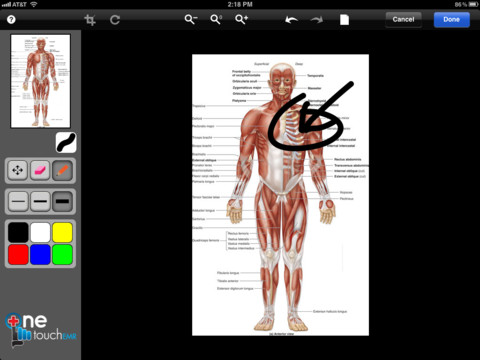The image size is (480, 360).
Task: Redo with the forward arrow icon
Action: [317, 20]
